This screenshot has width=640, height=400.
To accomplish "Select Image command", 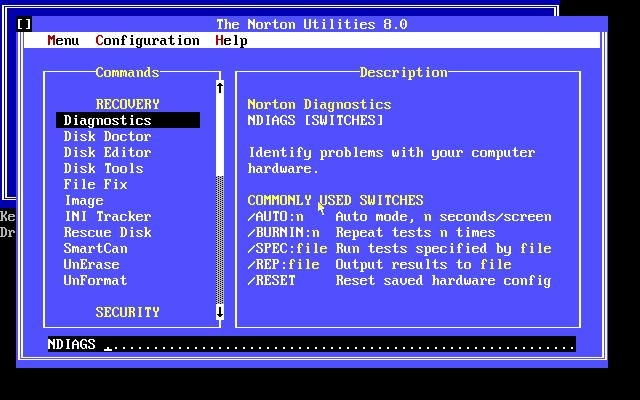I will coord(84,200).
